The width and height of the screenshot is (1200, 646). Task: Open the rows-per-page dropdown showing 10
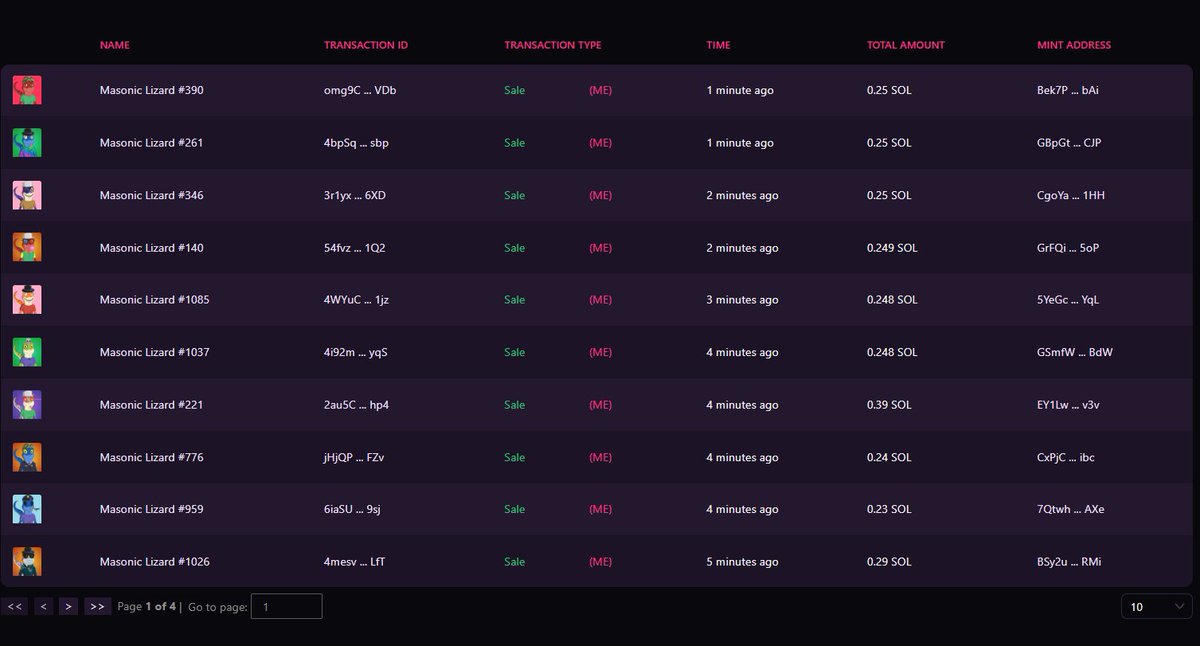pyautogui.click(x=1156, y=606)
